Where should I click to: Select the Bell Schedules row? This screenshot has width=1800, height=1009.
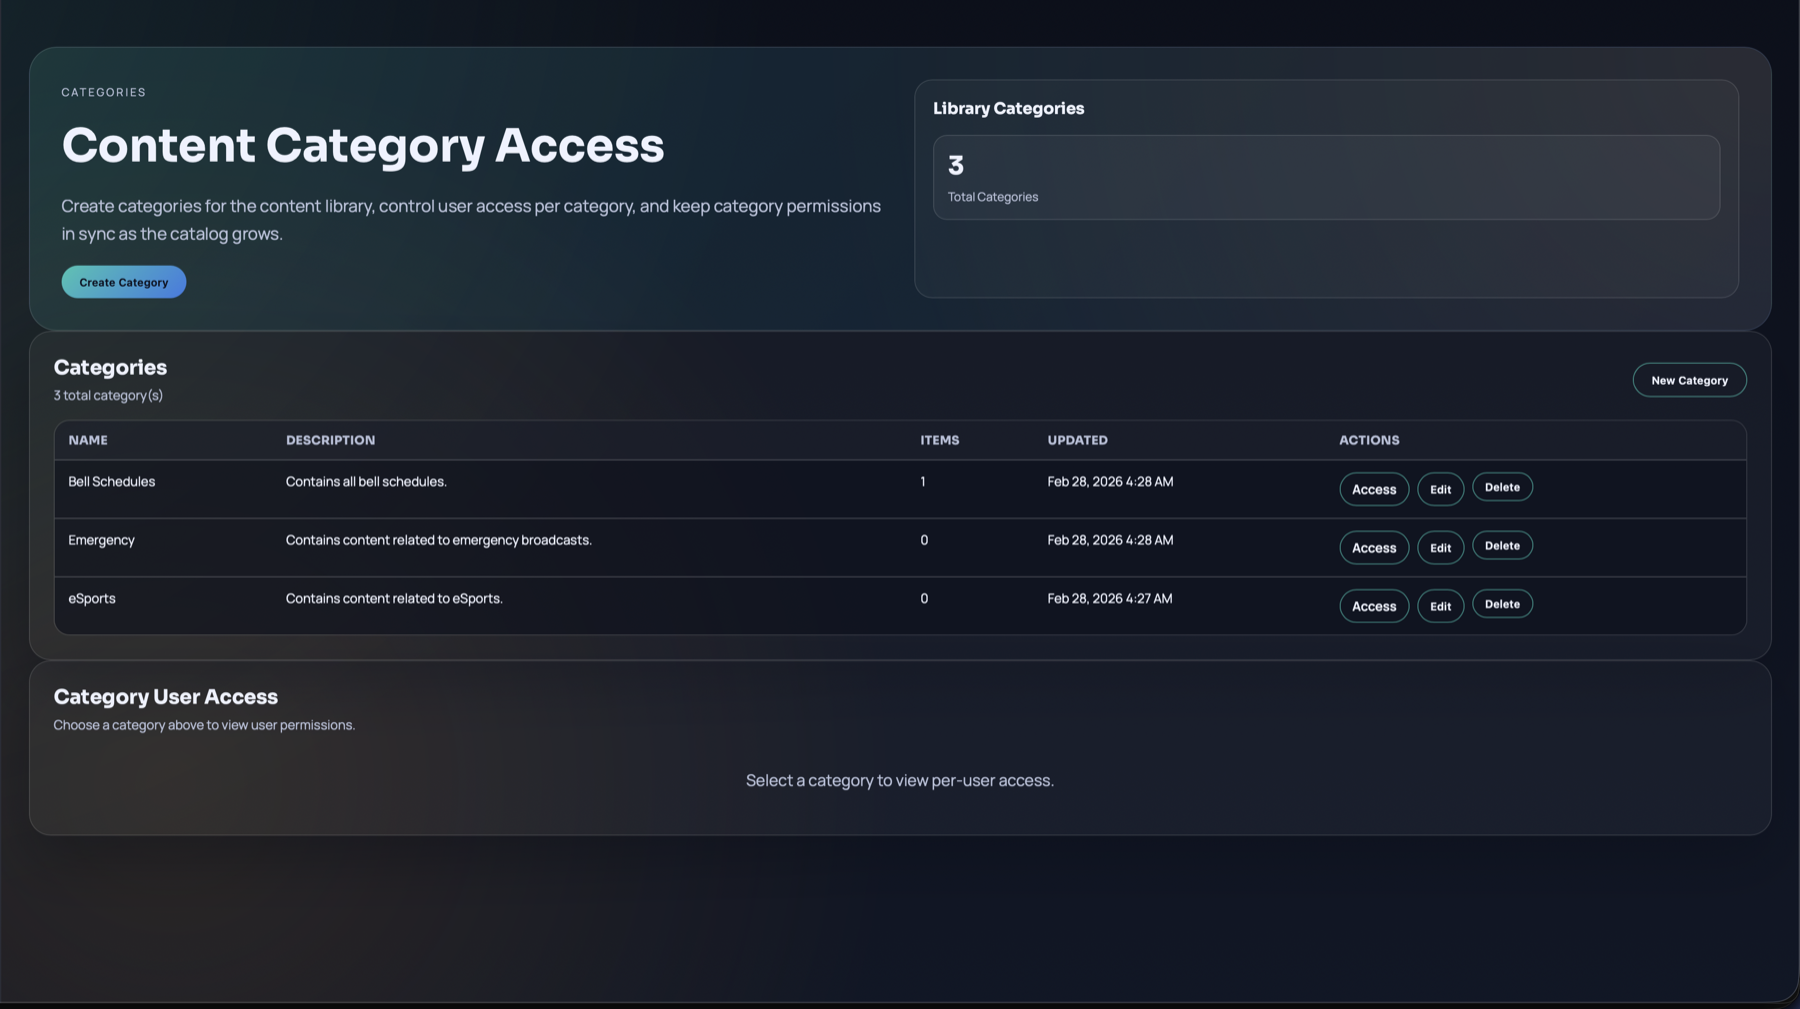pyautogui.click(x=112, y=481)
